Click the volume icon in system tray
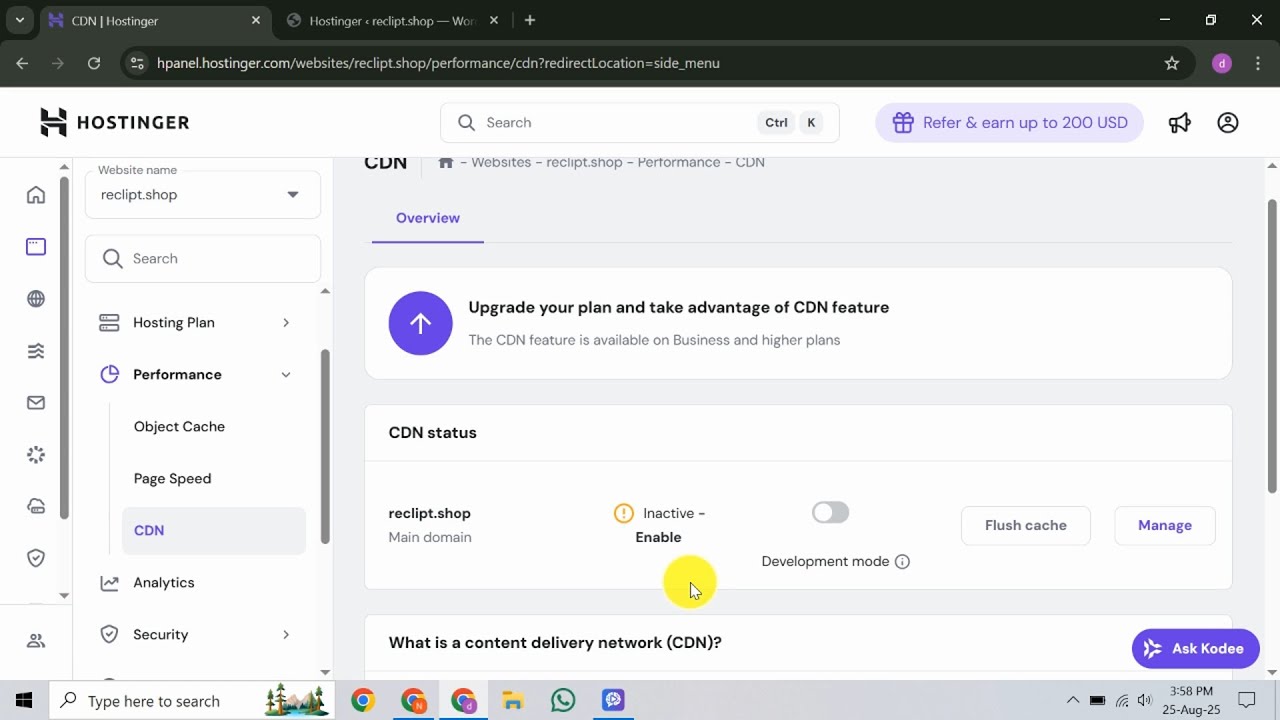The height and width of the screenshot is (720, 1280). pos(1145,700)
